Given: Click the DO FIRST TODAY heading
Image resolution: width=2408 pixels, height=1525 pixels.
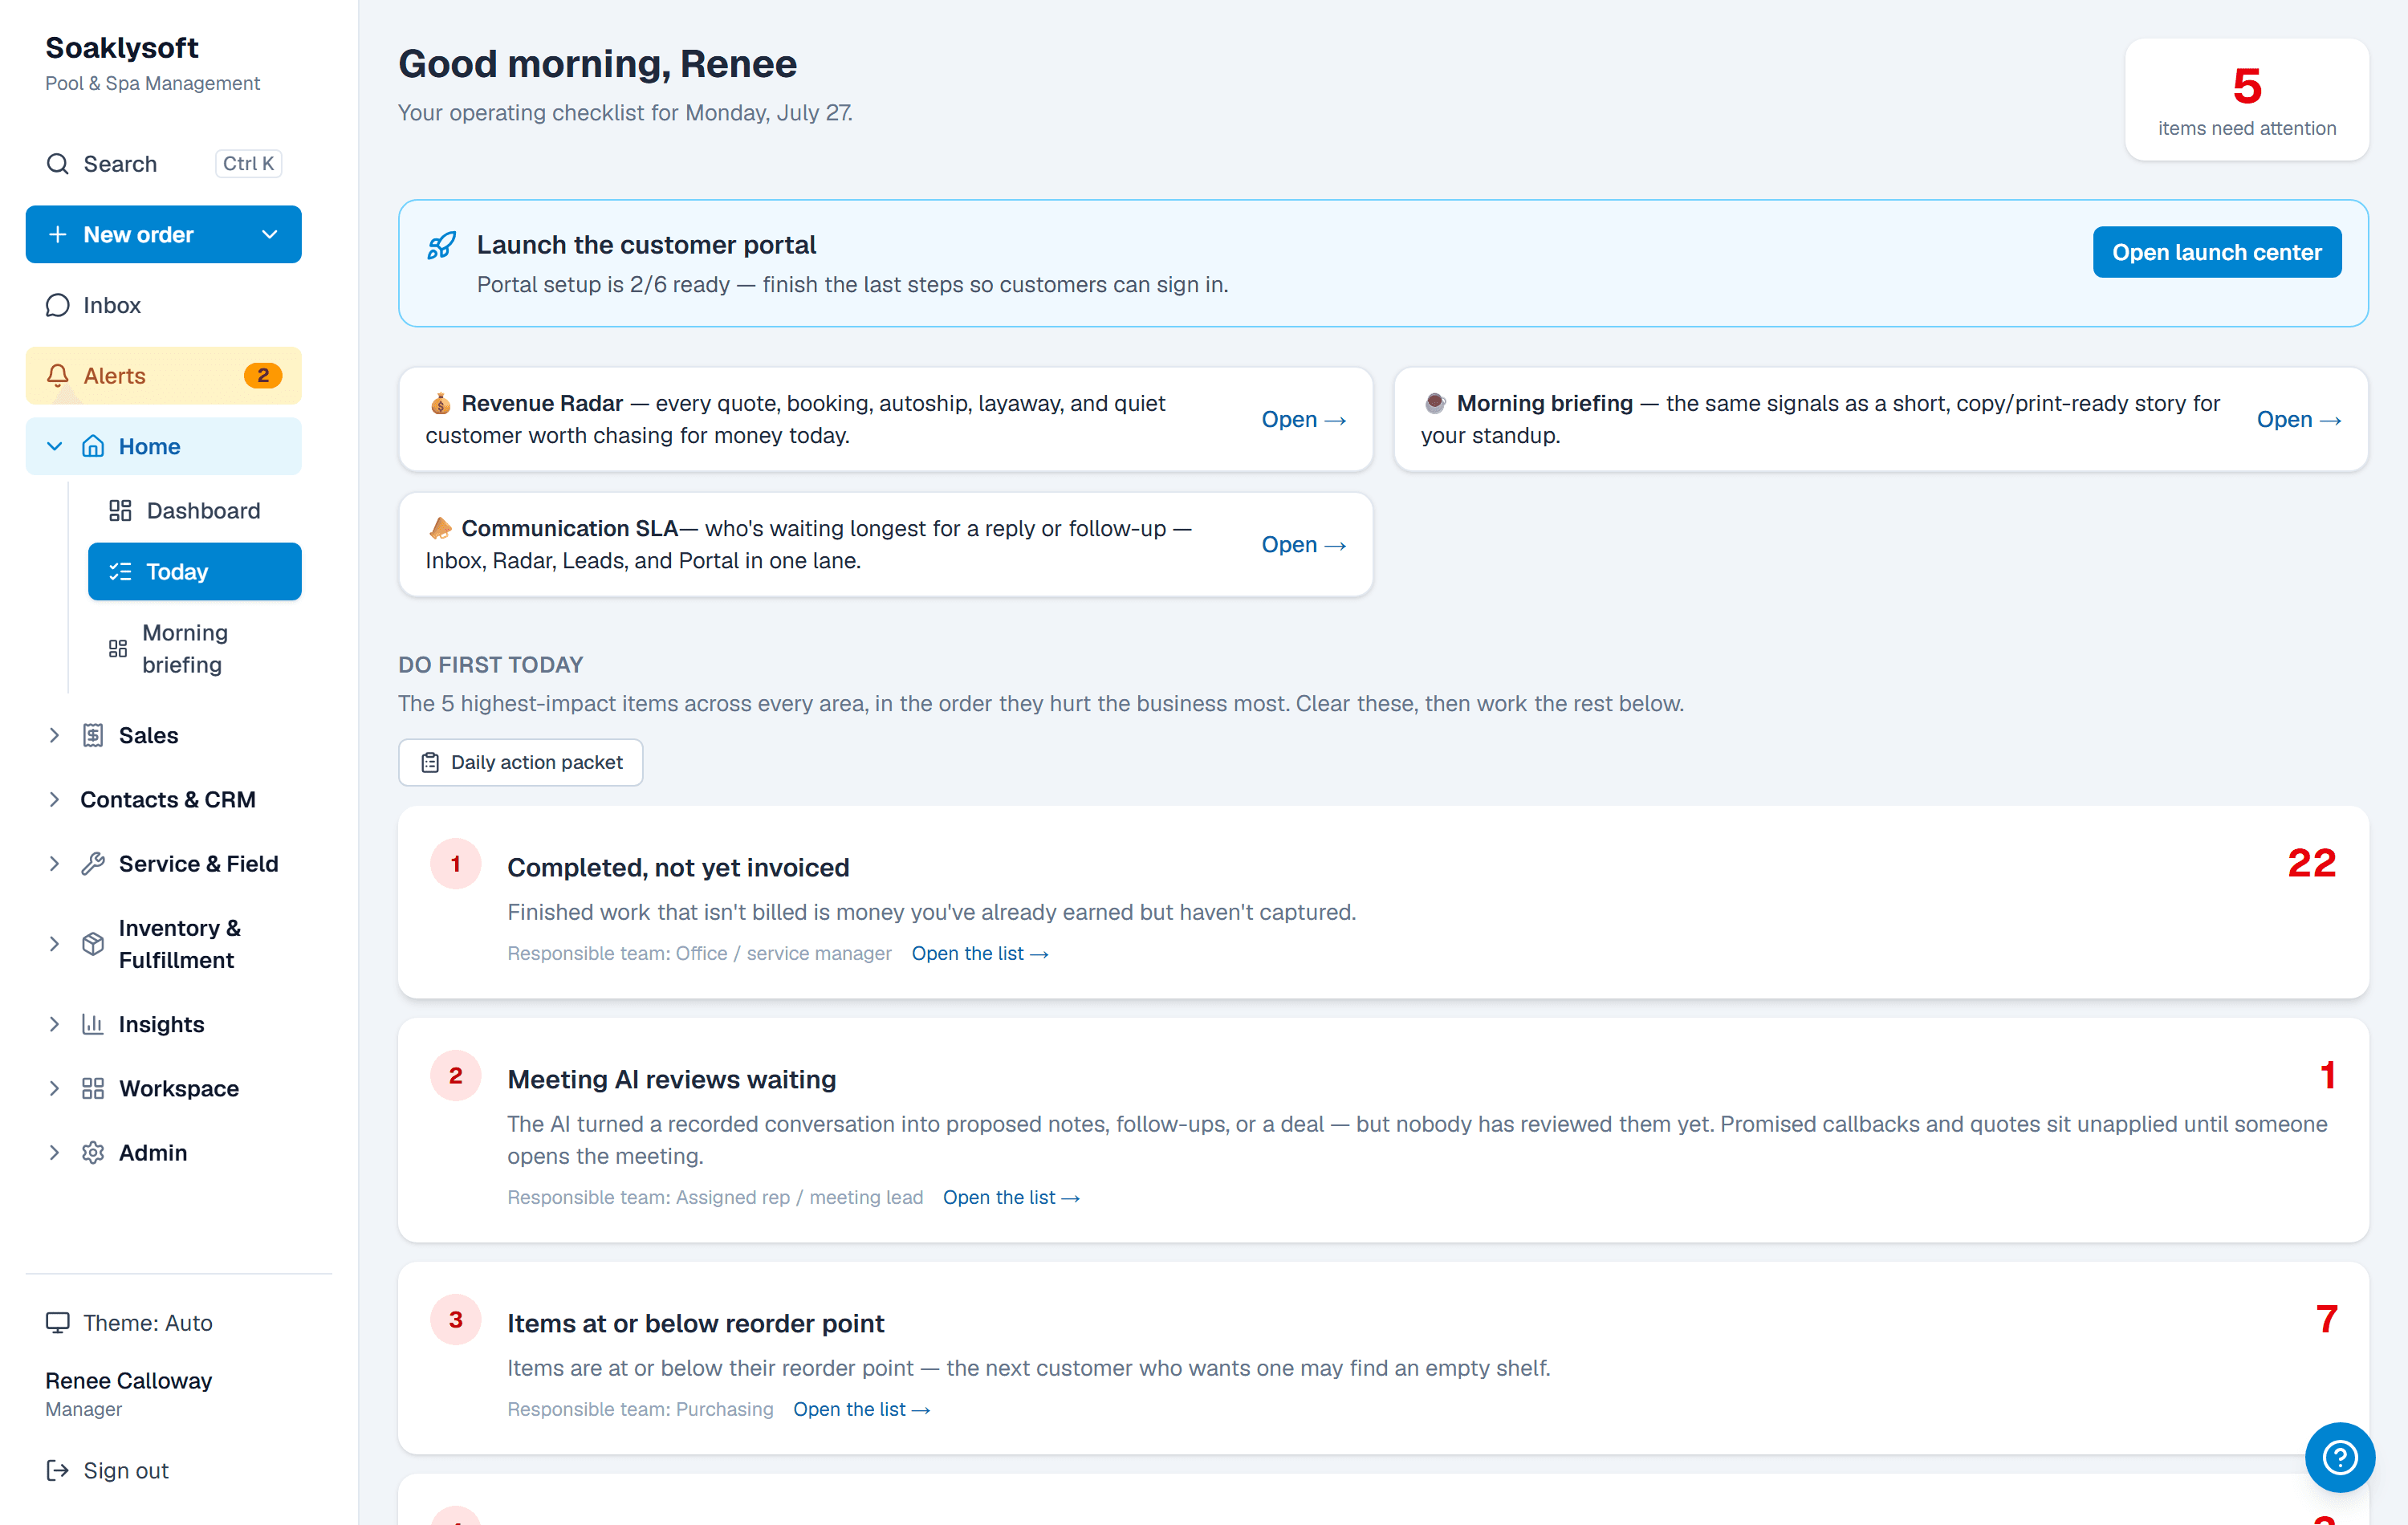Looking at the screenshot, I should [x=490, y=665].
